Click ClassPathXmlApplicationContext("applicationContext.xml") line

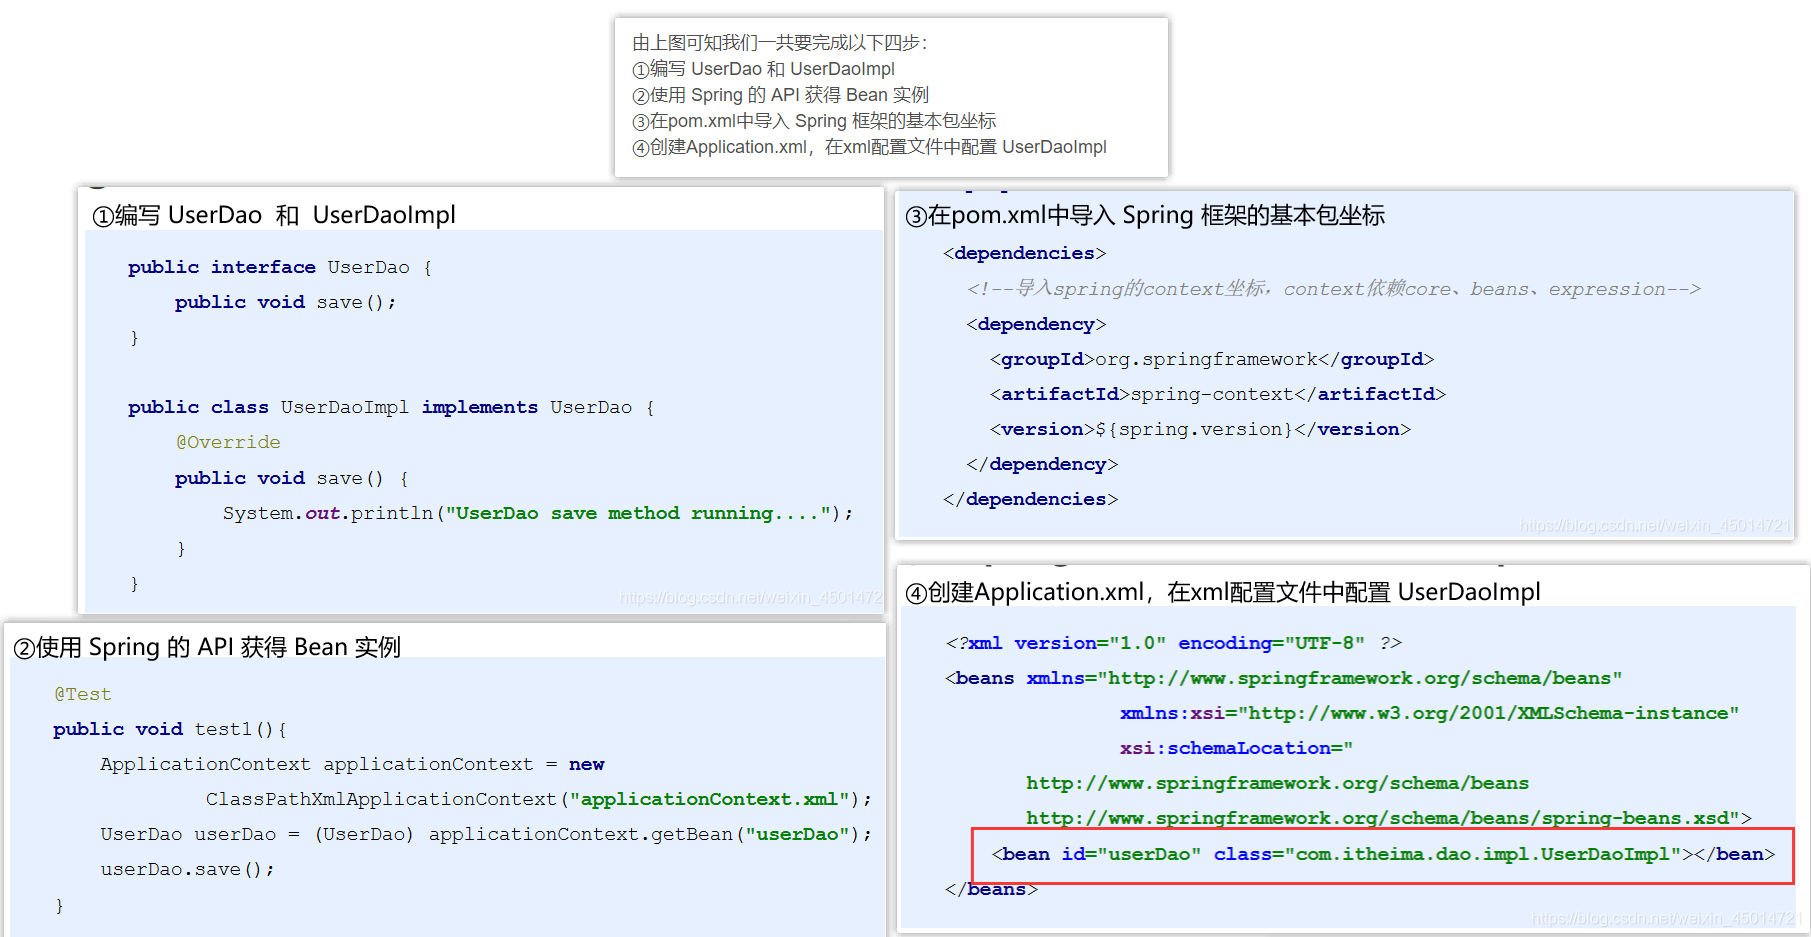click(539, 799)
